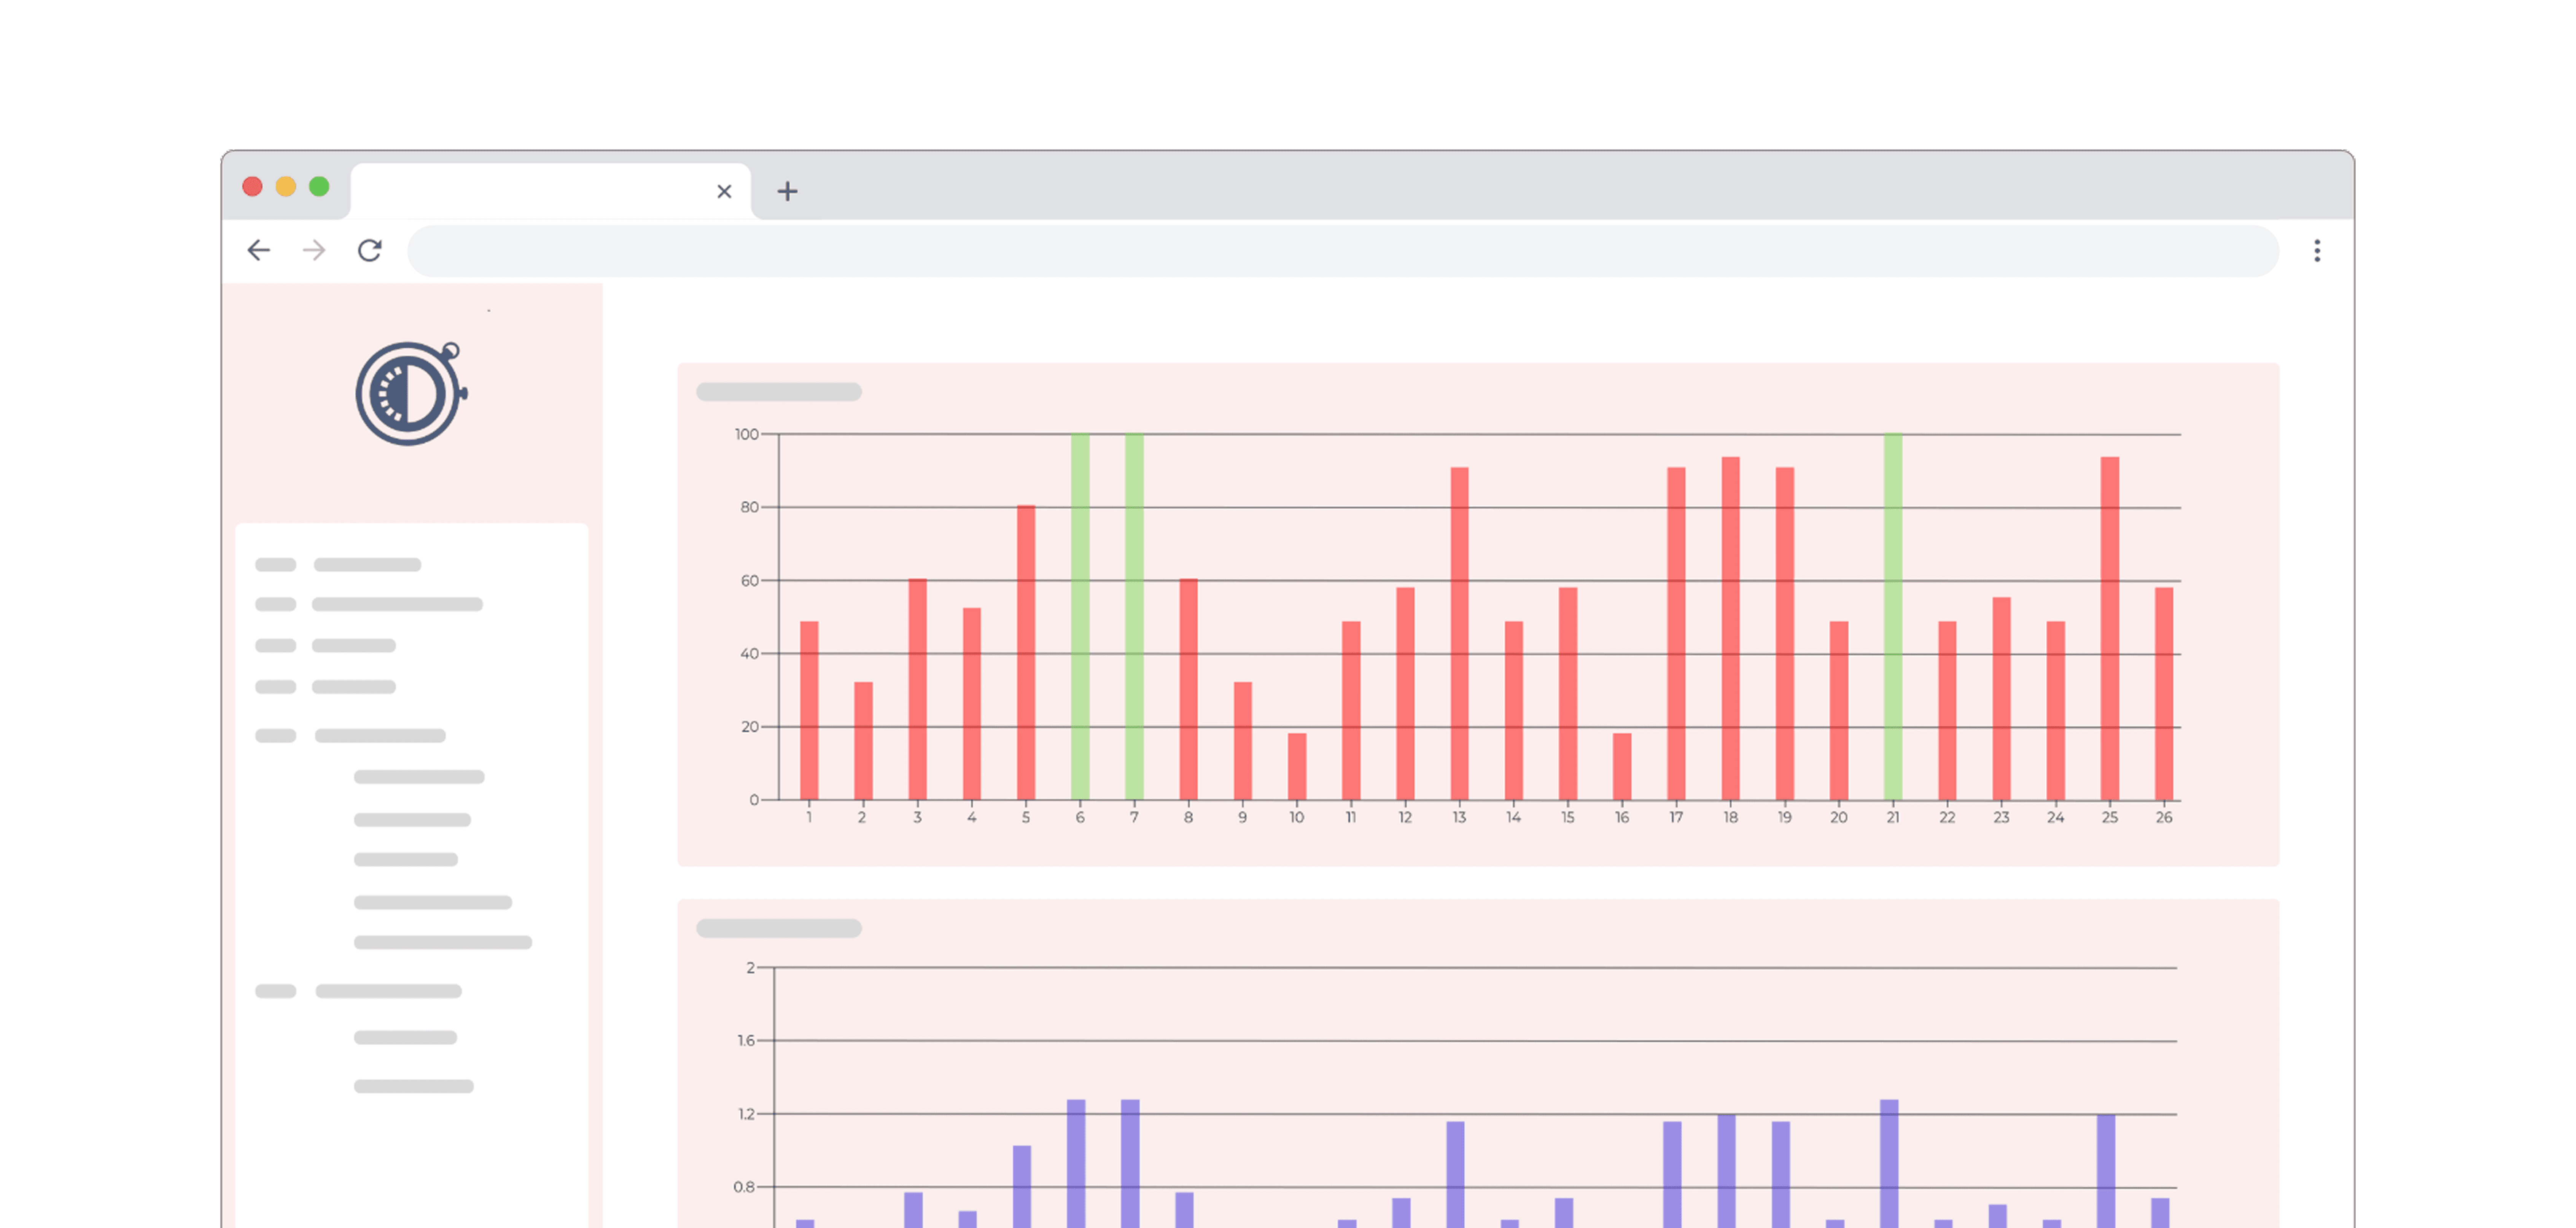Focus the browser address bar
The width and height of the screenshot is (2576, 1228).
pyautogui.click(x=1343, y=251)
